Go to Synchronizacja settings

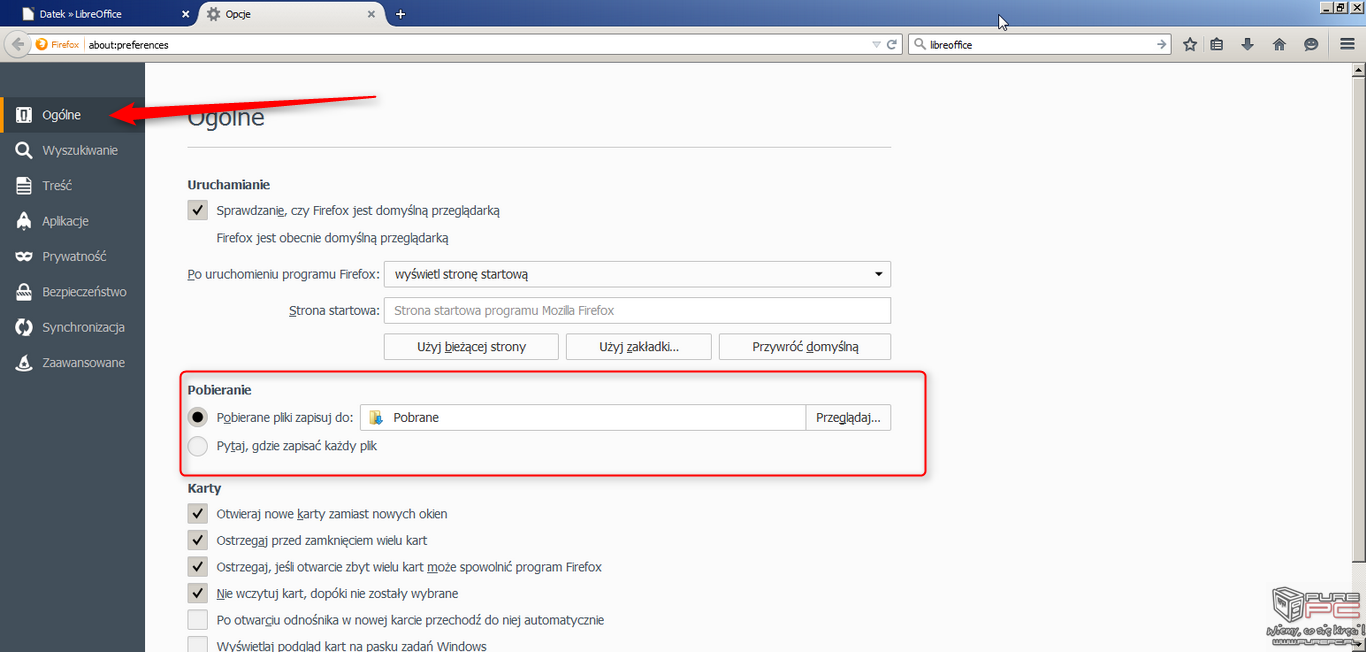(72, 328)
